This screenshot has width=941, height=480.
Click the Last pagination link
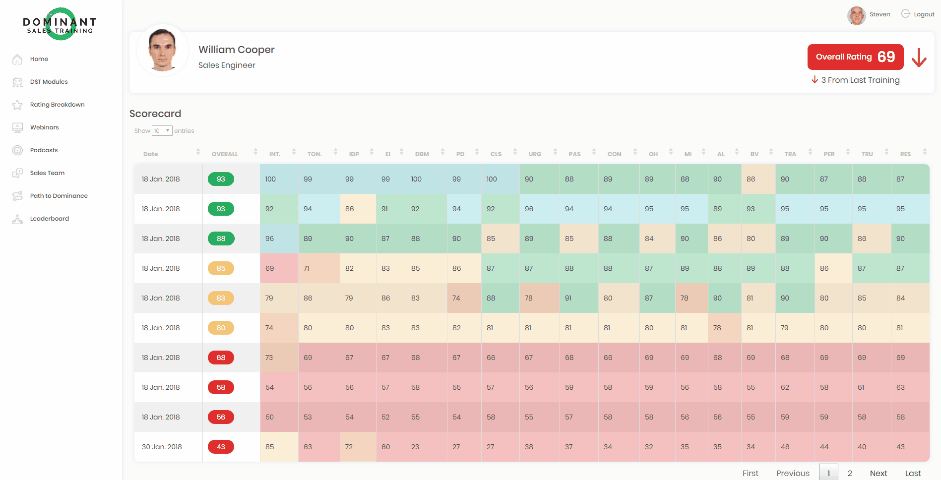tap(913, 473)
